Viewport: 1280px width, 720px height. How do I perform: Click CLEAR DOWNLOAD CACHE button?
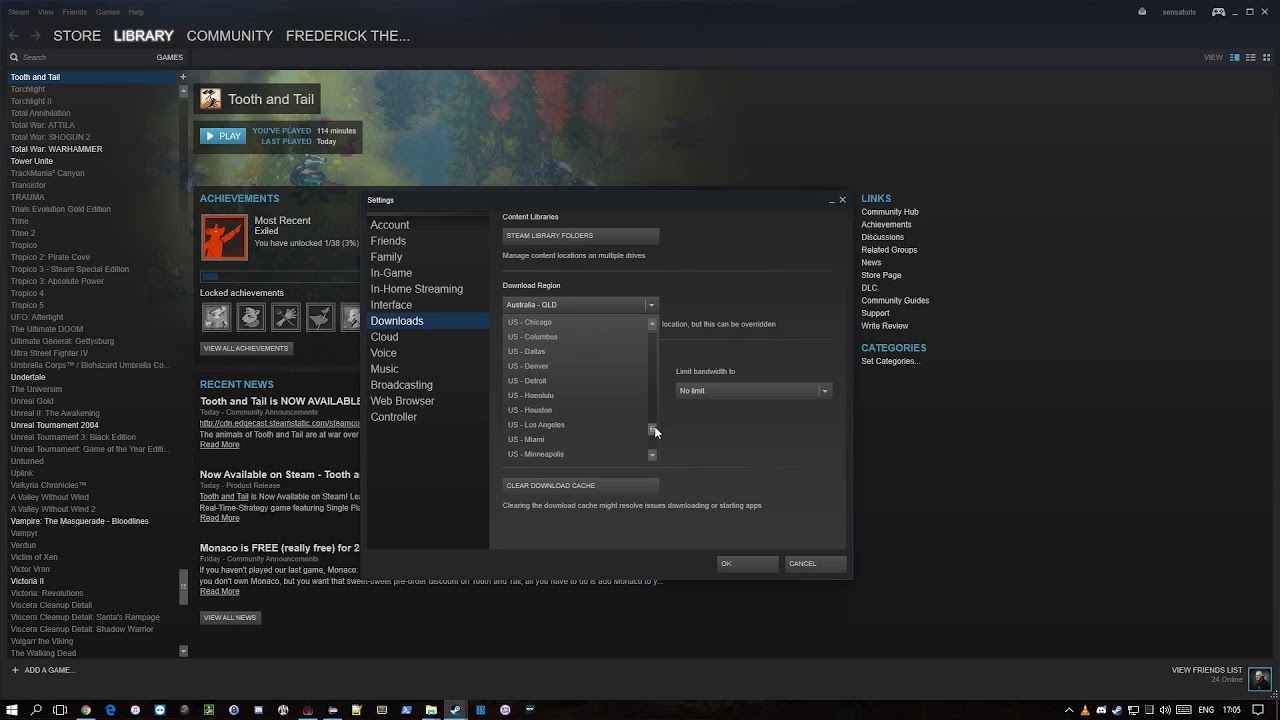[x=580, y=486]
